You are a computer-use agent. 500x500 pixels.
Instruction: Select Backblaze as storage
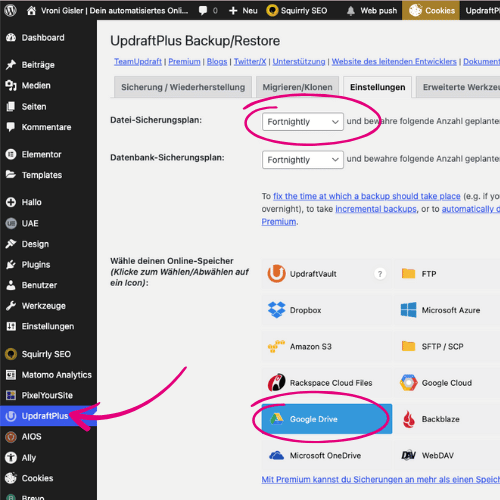coord(447,419)
